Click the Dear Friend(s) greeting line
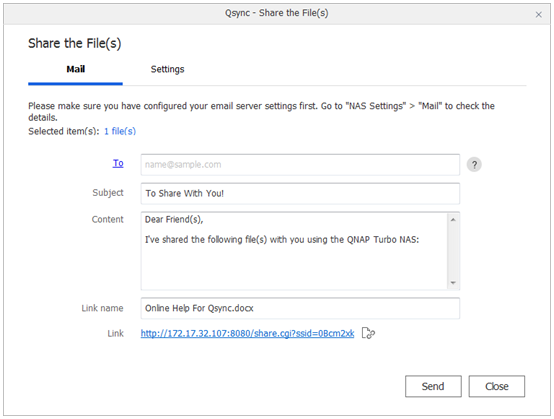Image resolution: width=554 pixels, height=419 pixels. (174, 220)
